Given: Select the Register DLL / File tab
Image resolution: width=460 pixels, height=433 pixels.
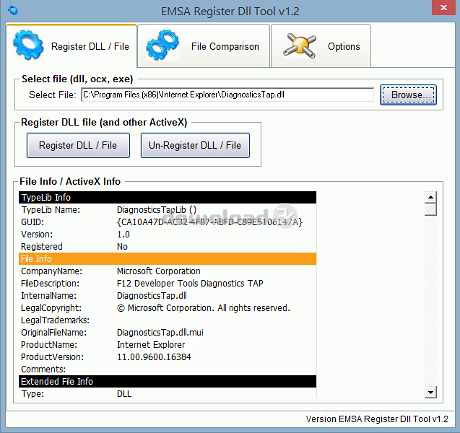Looking at the screenshot, I should (x=71, y=46).
